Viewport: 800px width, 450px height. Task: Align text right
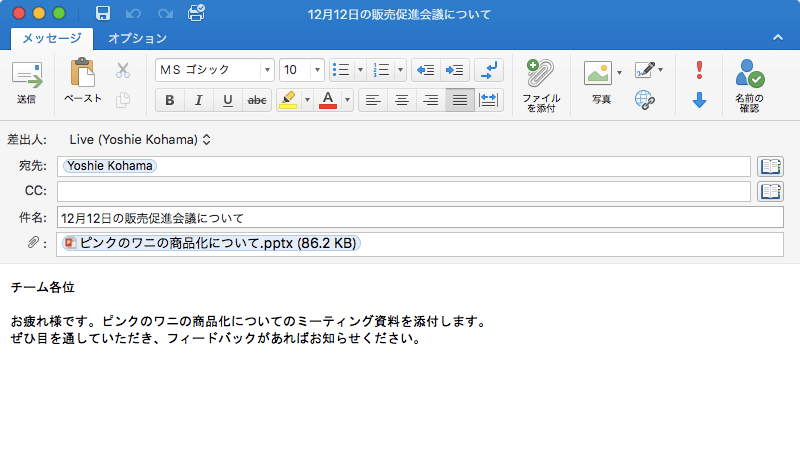pos(431,100)
